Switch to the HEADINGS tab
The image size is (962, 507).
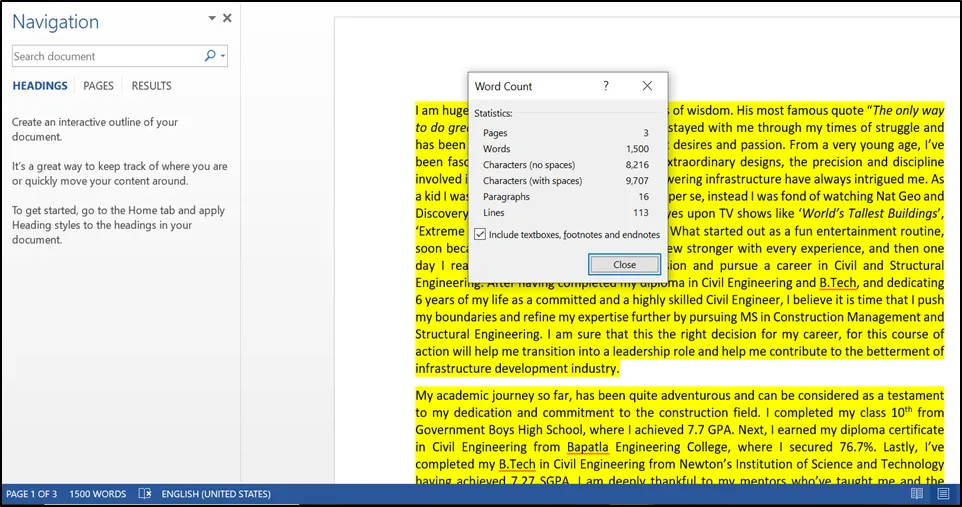click(40, 86)
